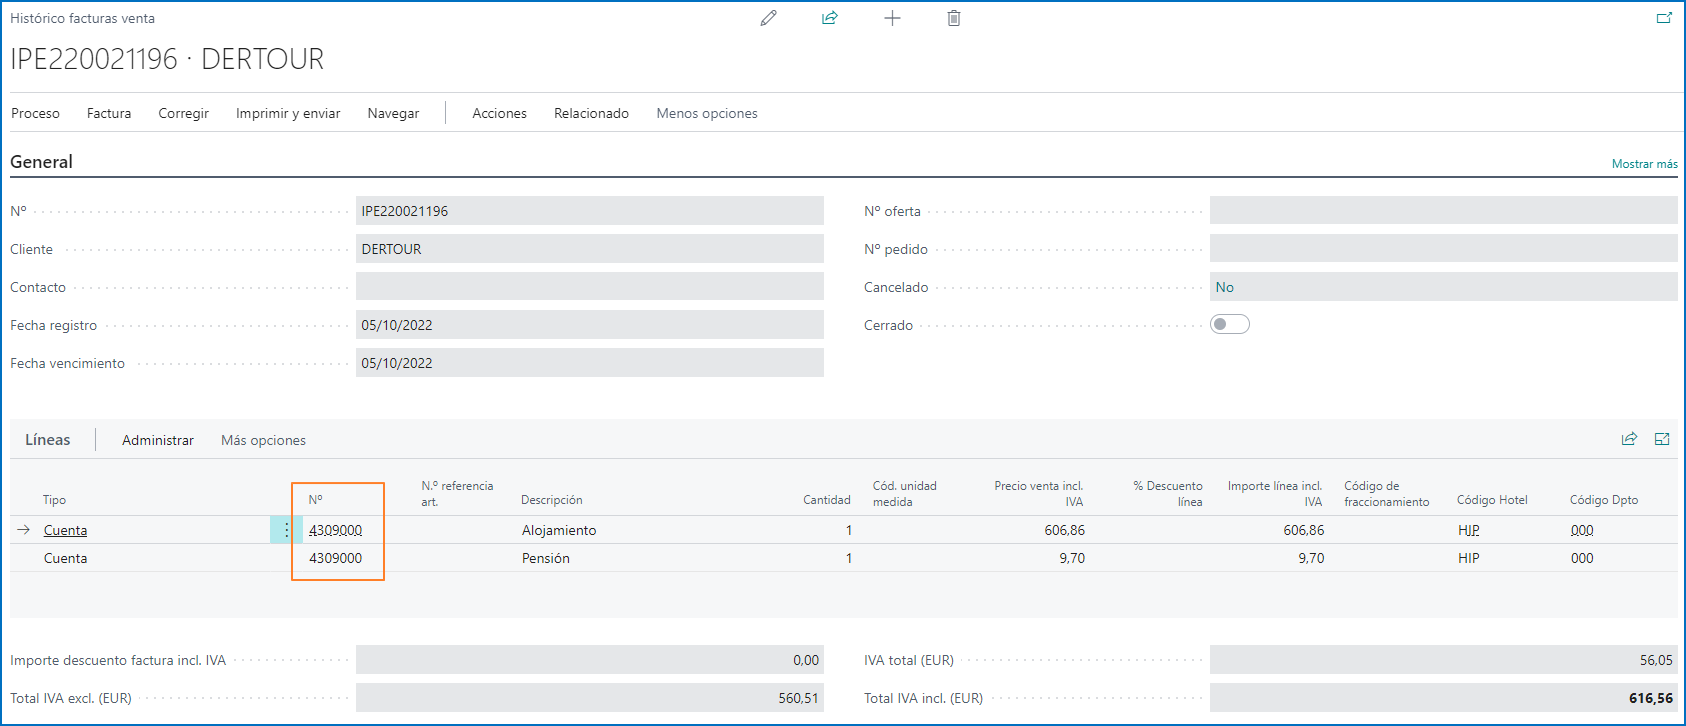1686x726 pixels.
Task: Click the Tipo column header
Action: 54,500
